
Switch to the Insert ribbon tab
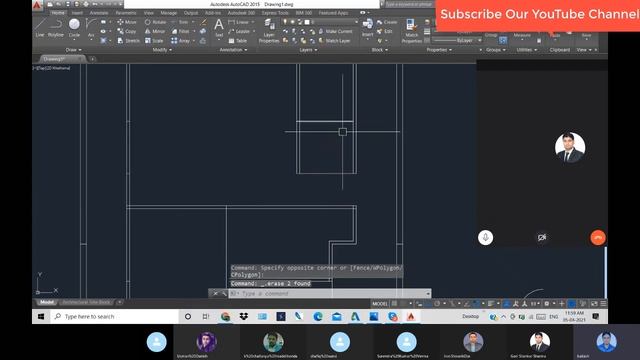coord(77,13)
